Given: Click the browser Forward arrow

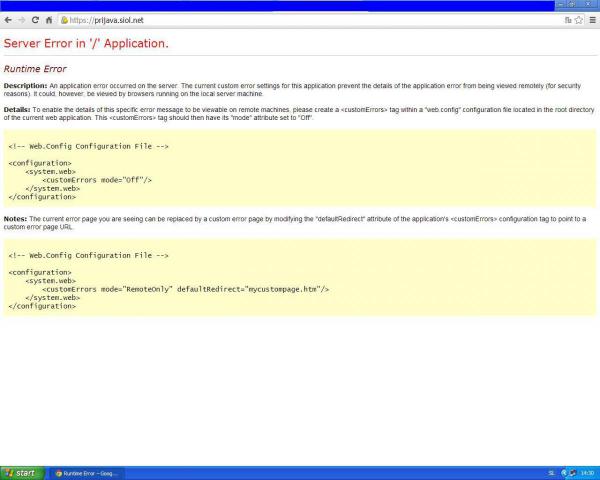Looking at the screenshot, I should click(21, 20).
